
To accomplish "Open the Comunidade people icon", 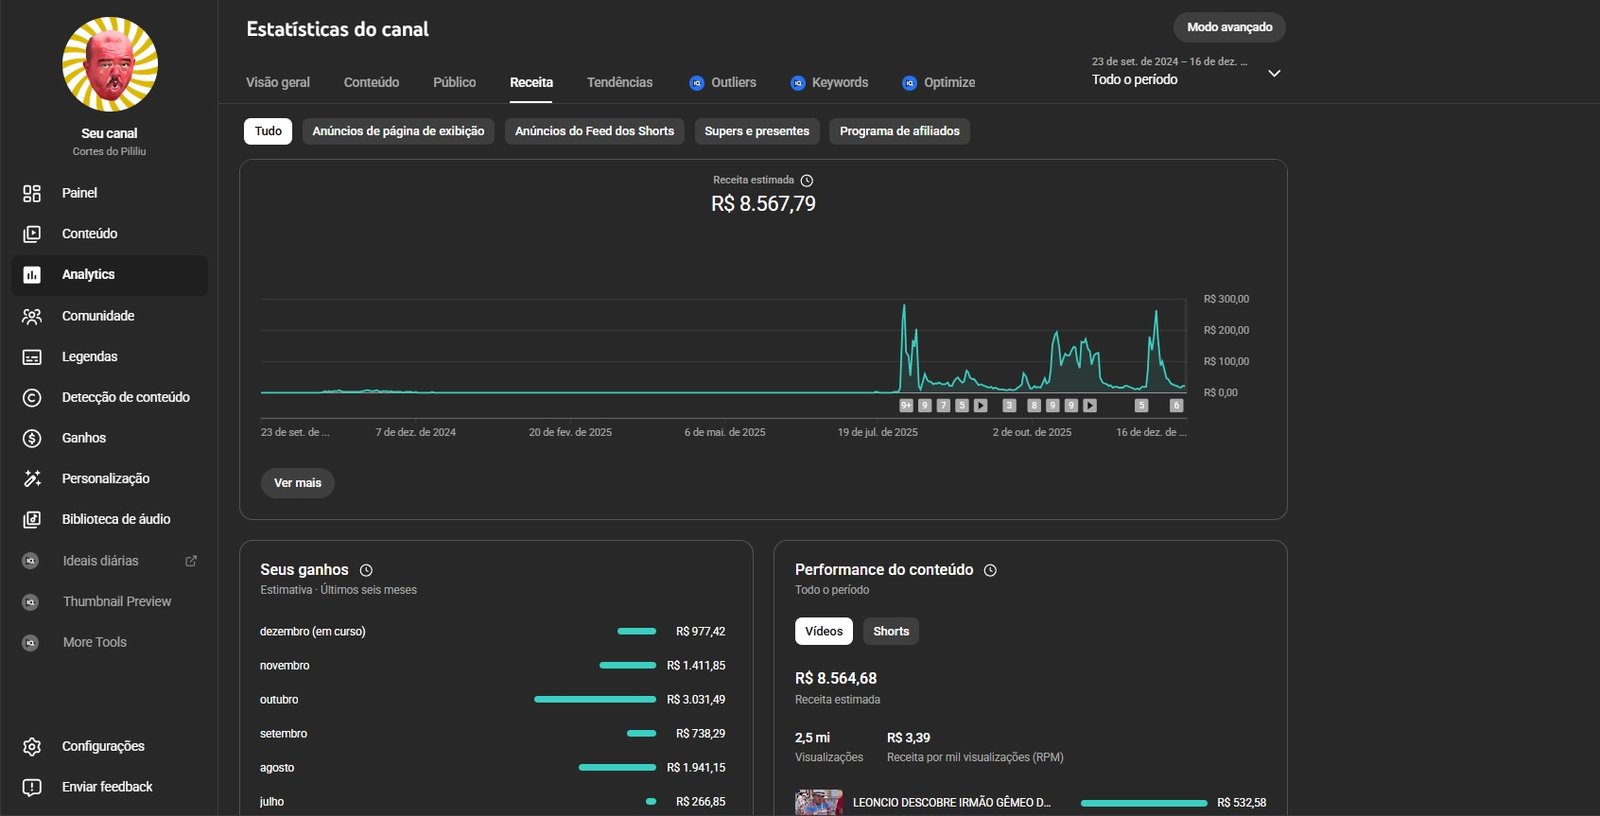I will (32, 316).
